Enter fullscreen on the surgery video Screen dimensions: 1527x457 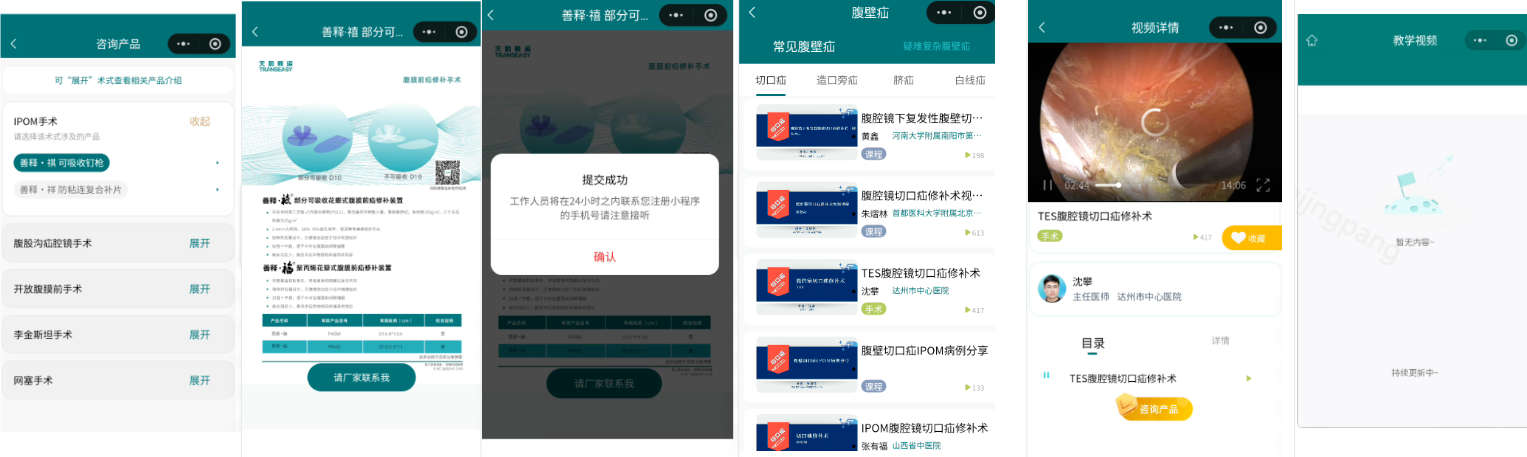1263,185
